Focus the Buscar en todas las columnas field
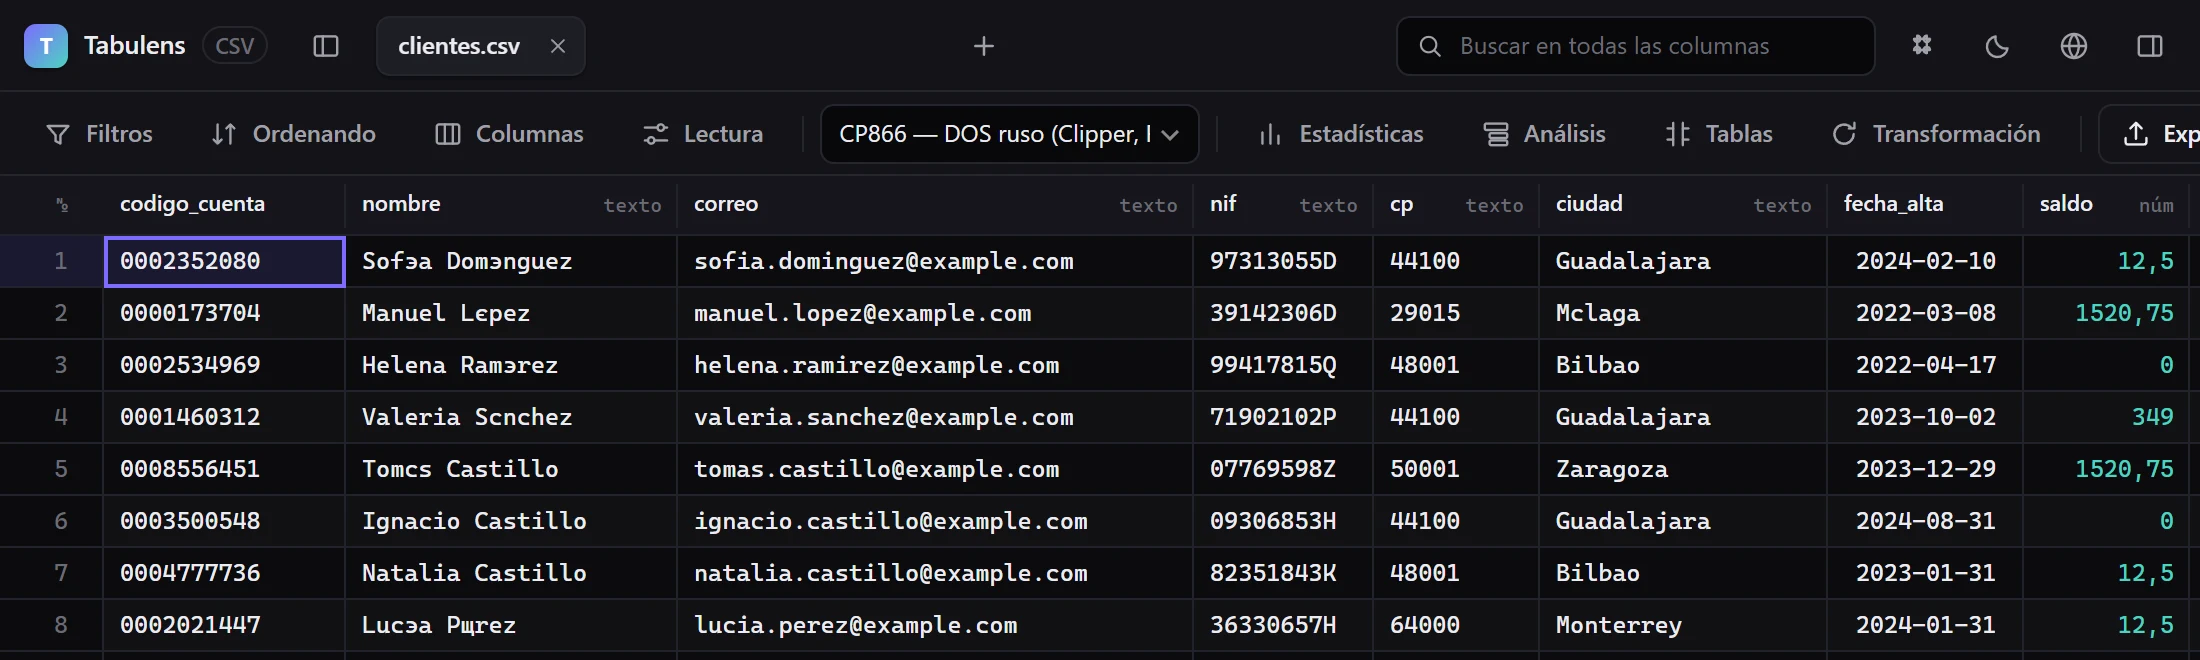This screenshot has height=660, width=2200. coord(1635,46)
